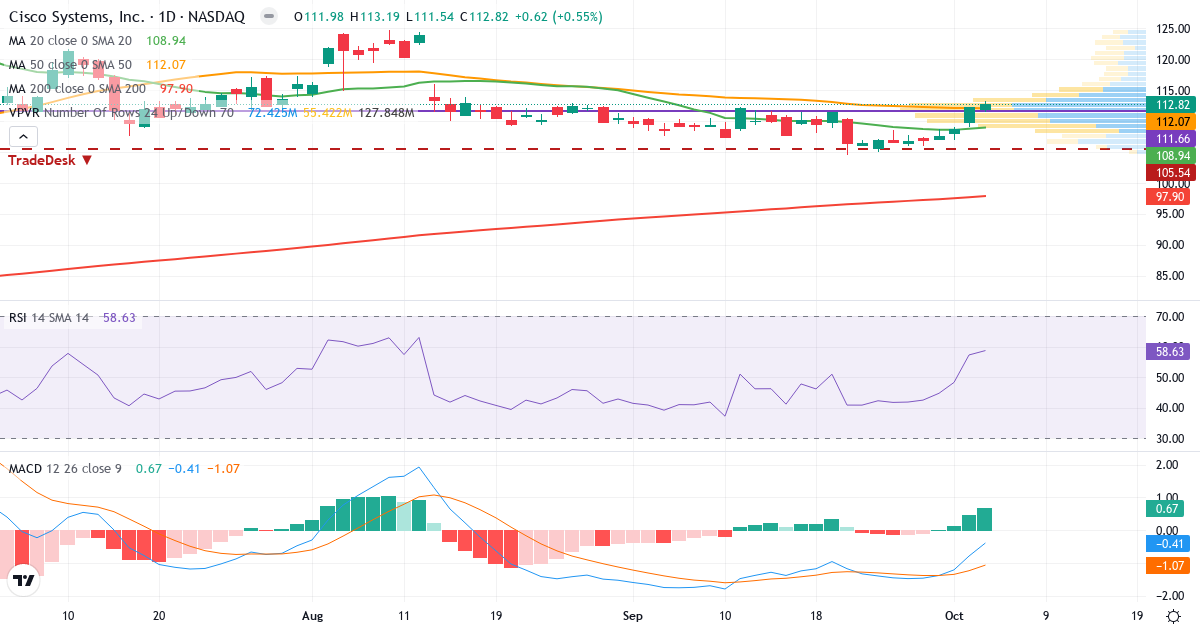Click the 18 date label on time axis

817,617
